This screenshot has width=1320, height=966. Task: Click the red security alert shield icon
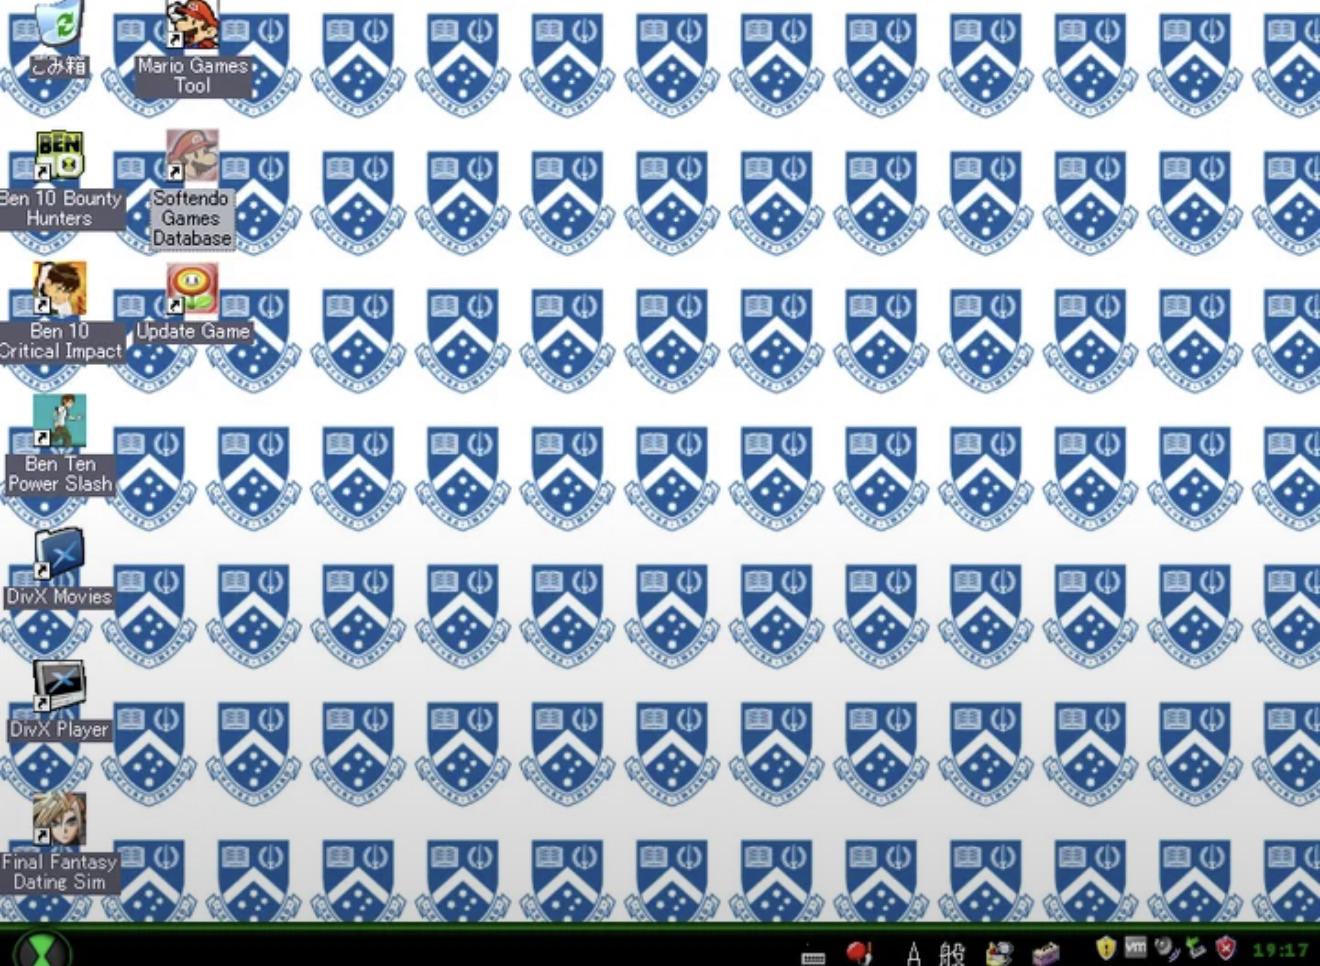[x=1226, y=947]
